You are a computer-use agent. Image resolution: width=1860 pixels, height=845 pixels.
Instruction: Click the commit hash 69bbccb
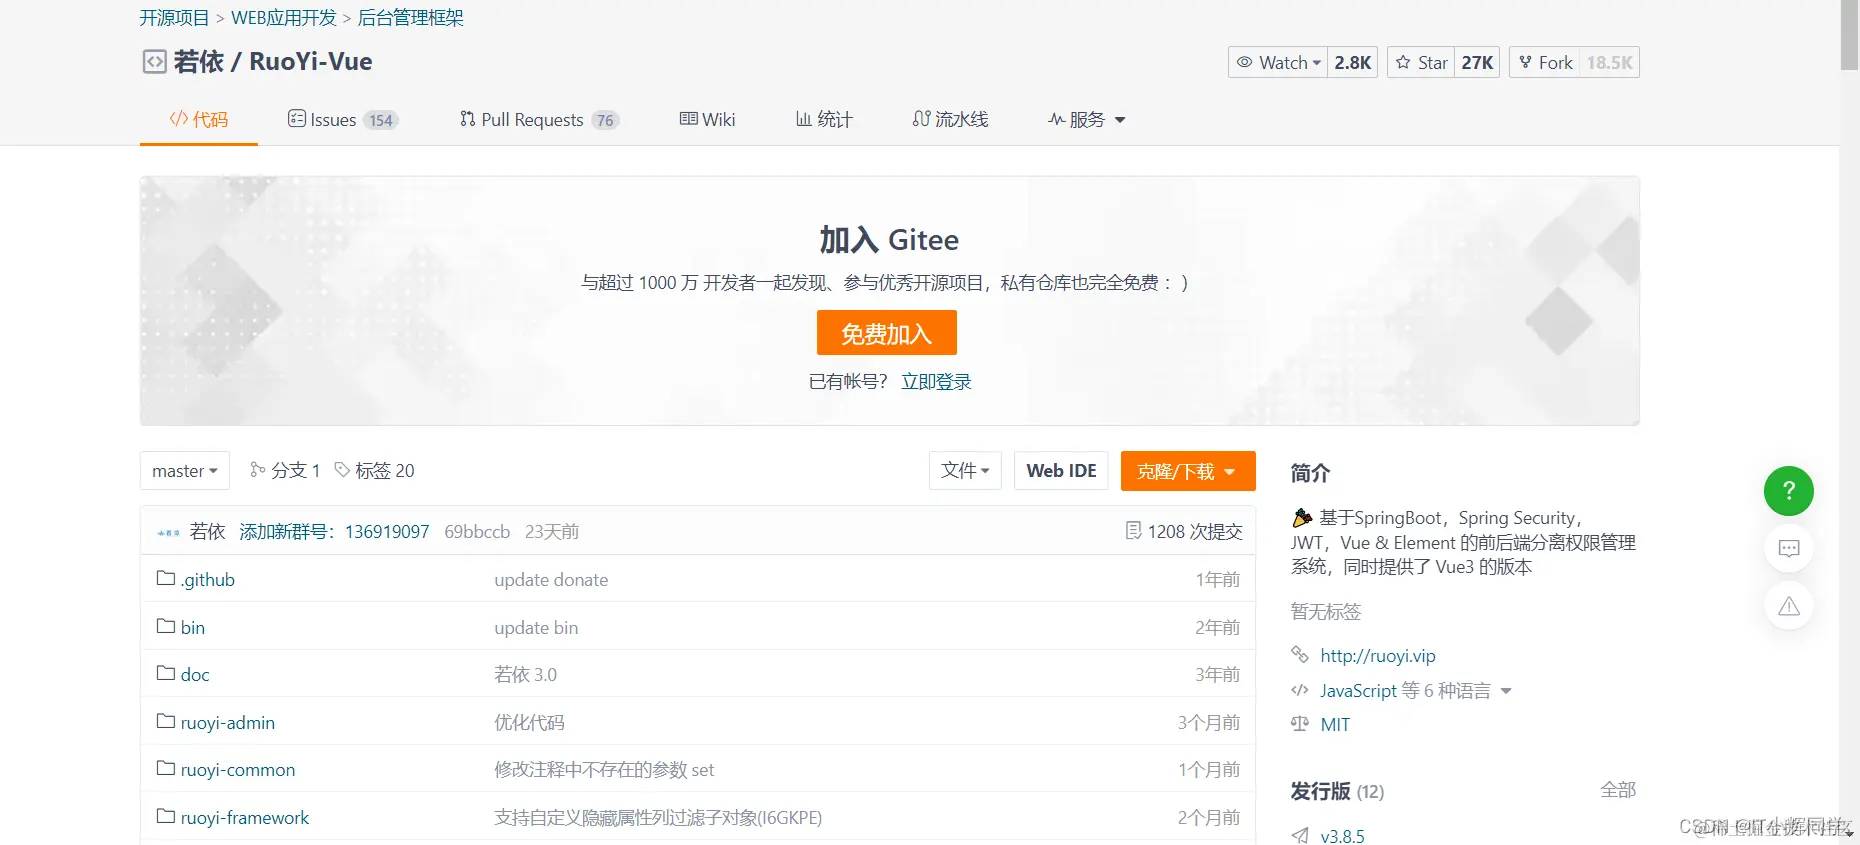tap(477, 532)
